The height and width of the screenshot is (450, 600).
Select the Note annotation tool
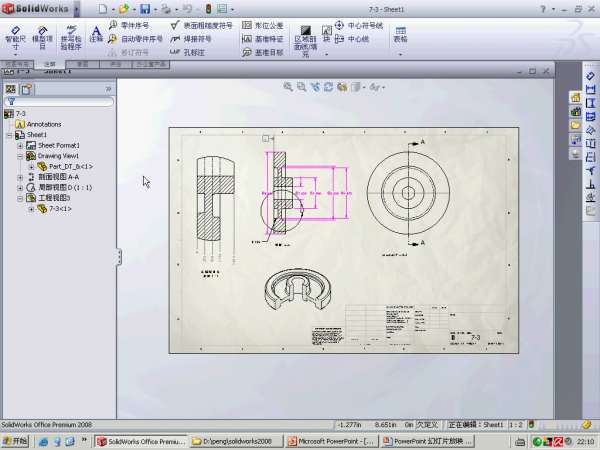(96, 34)
